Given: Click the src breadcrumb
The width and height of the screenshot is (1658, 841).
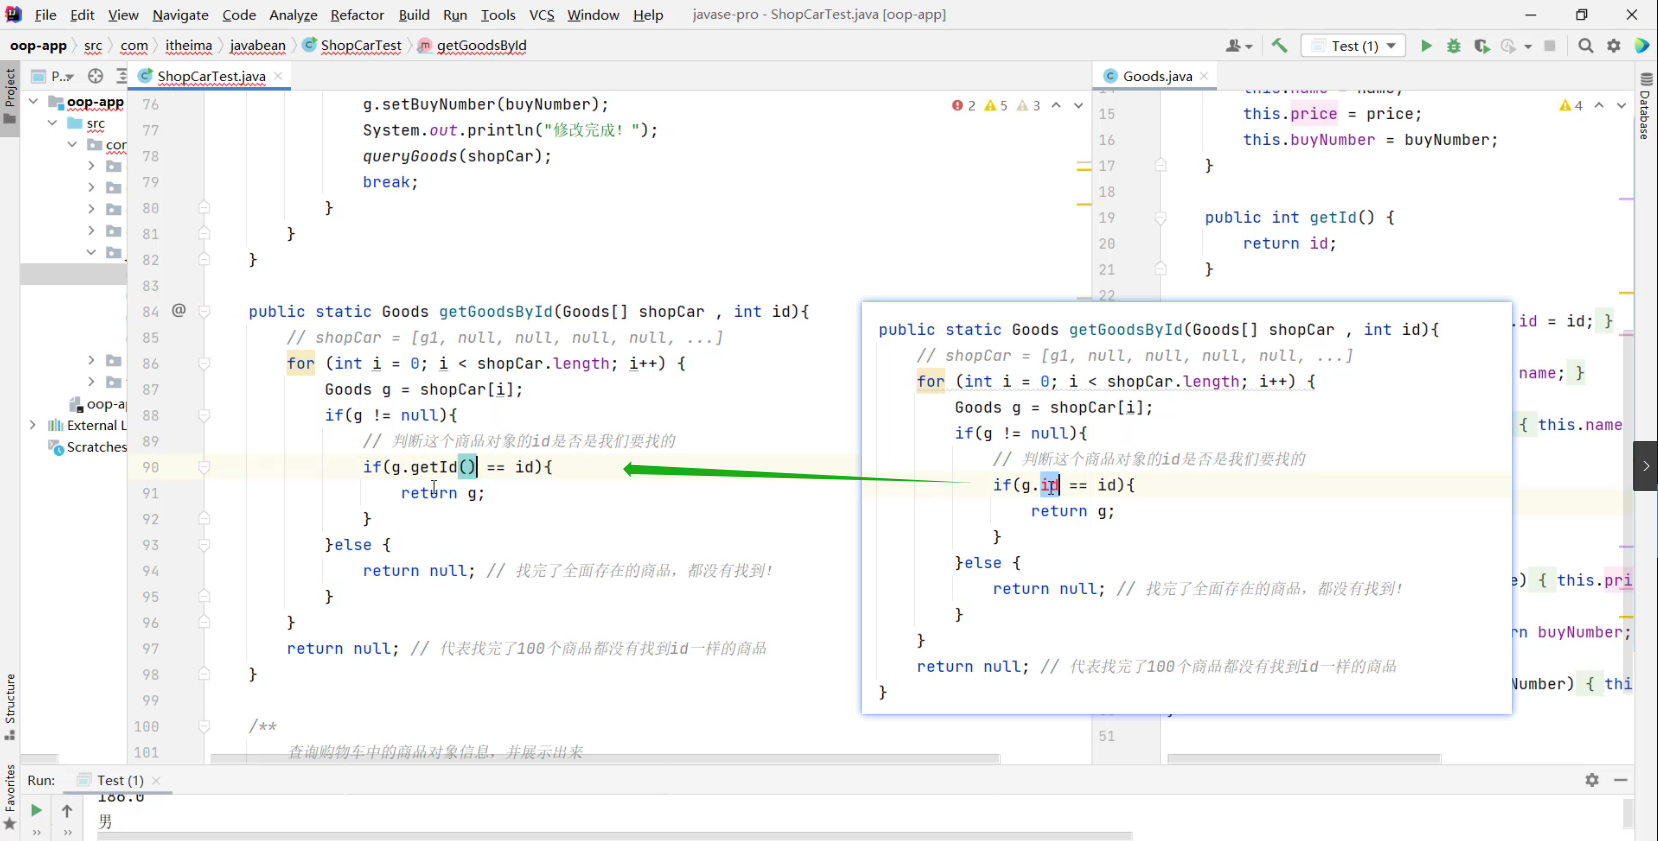Looking at the screenshot, I should click(x=93, y=46).
